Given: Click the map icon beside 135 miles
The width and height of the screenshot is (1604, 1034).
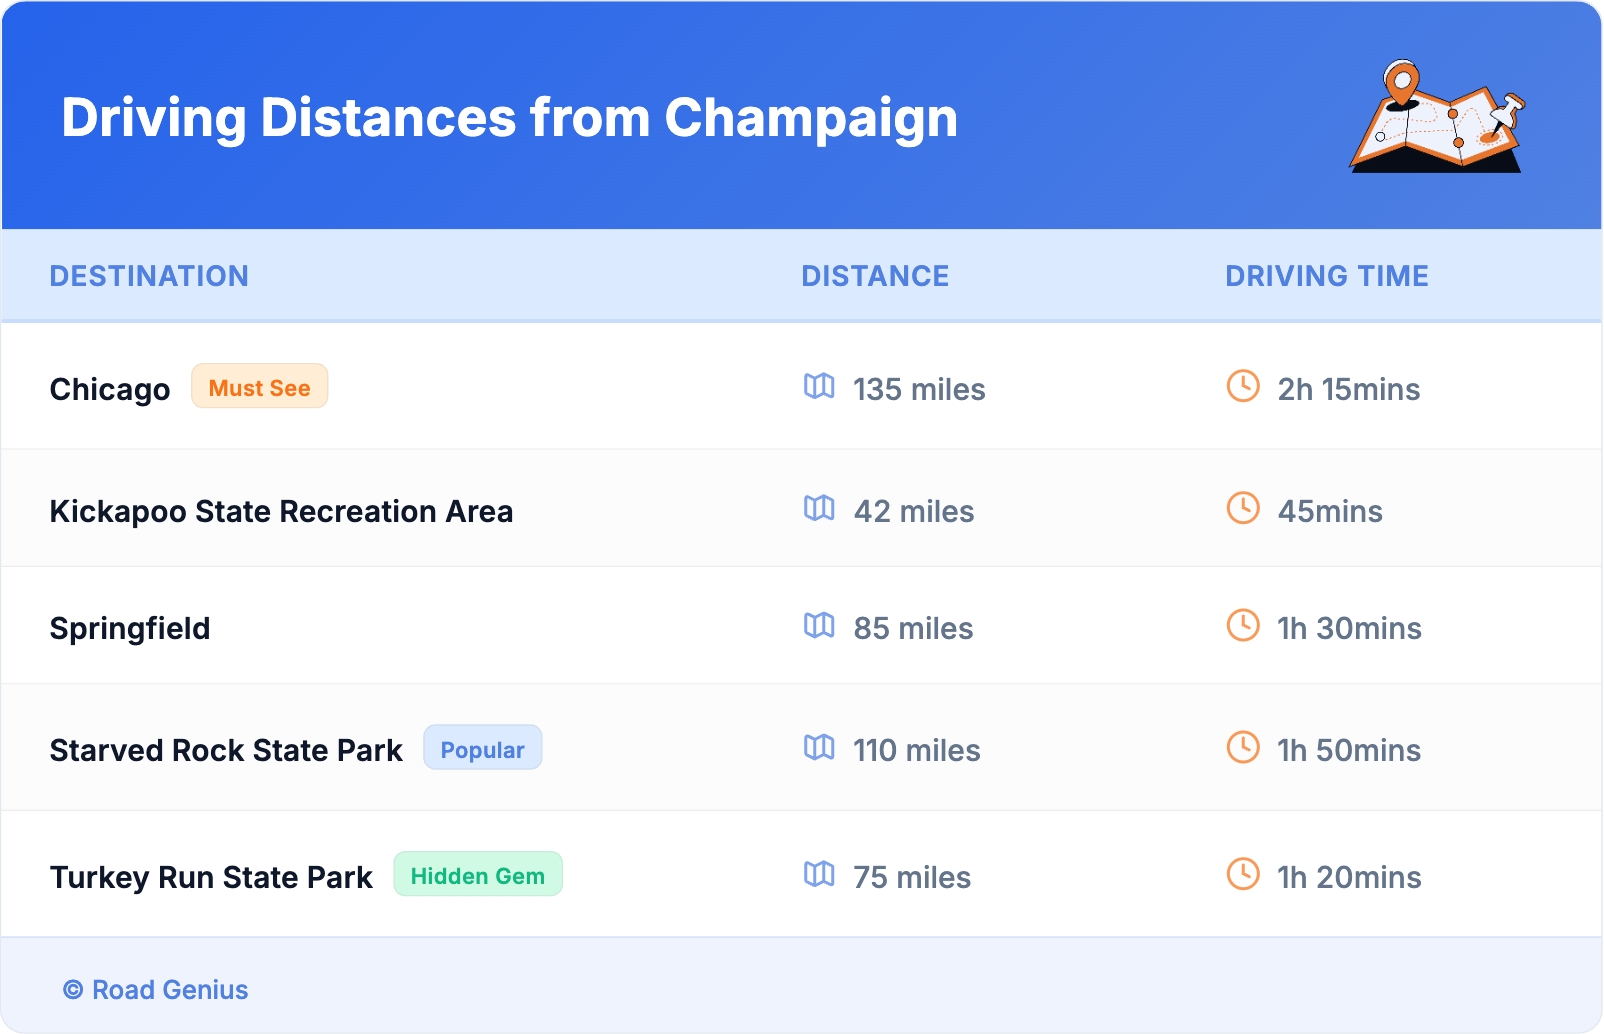Looking at the screenshot, I should click(x=819, y=386).
